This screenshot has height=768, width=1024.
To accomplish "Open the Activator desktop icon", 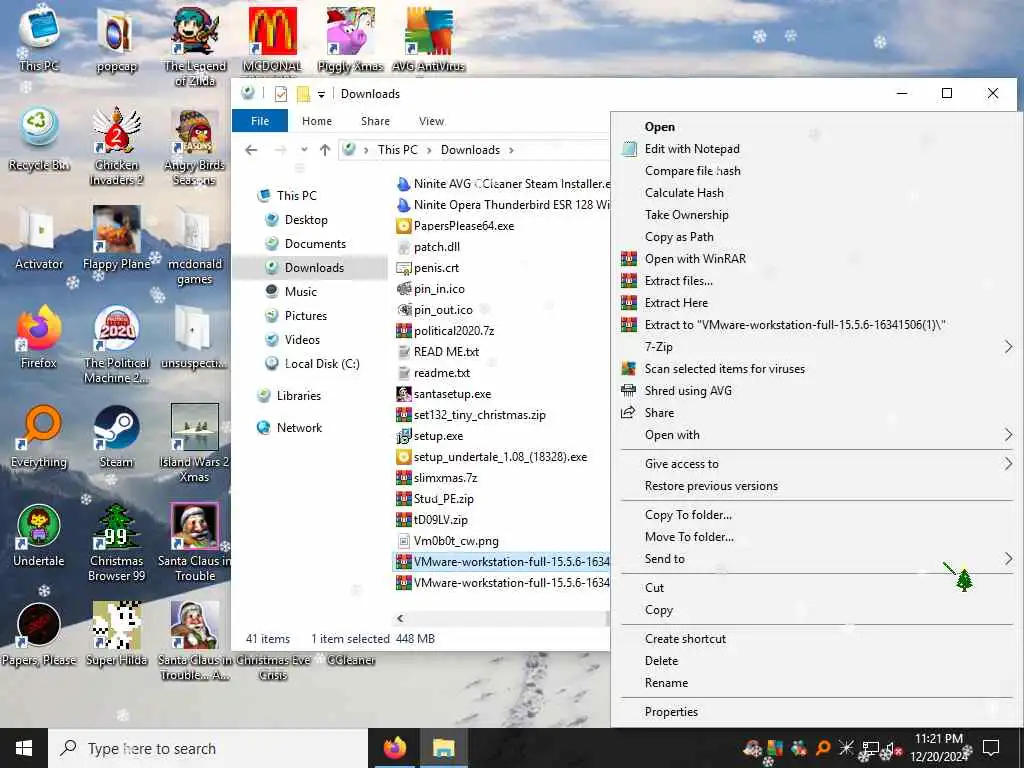I will 39,238.
